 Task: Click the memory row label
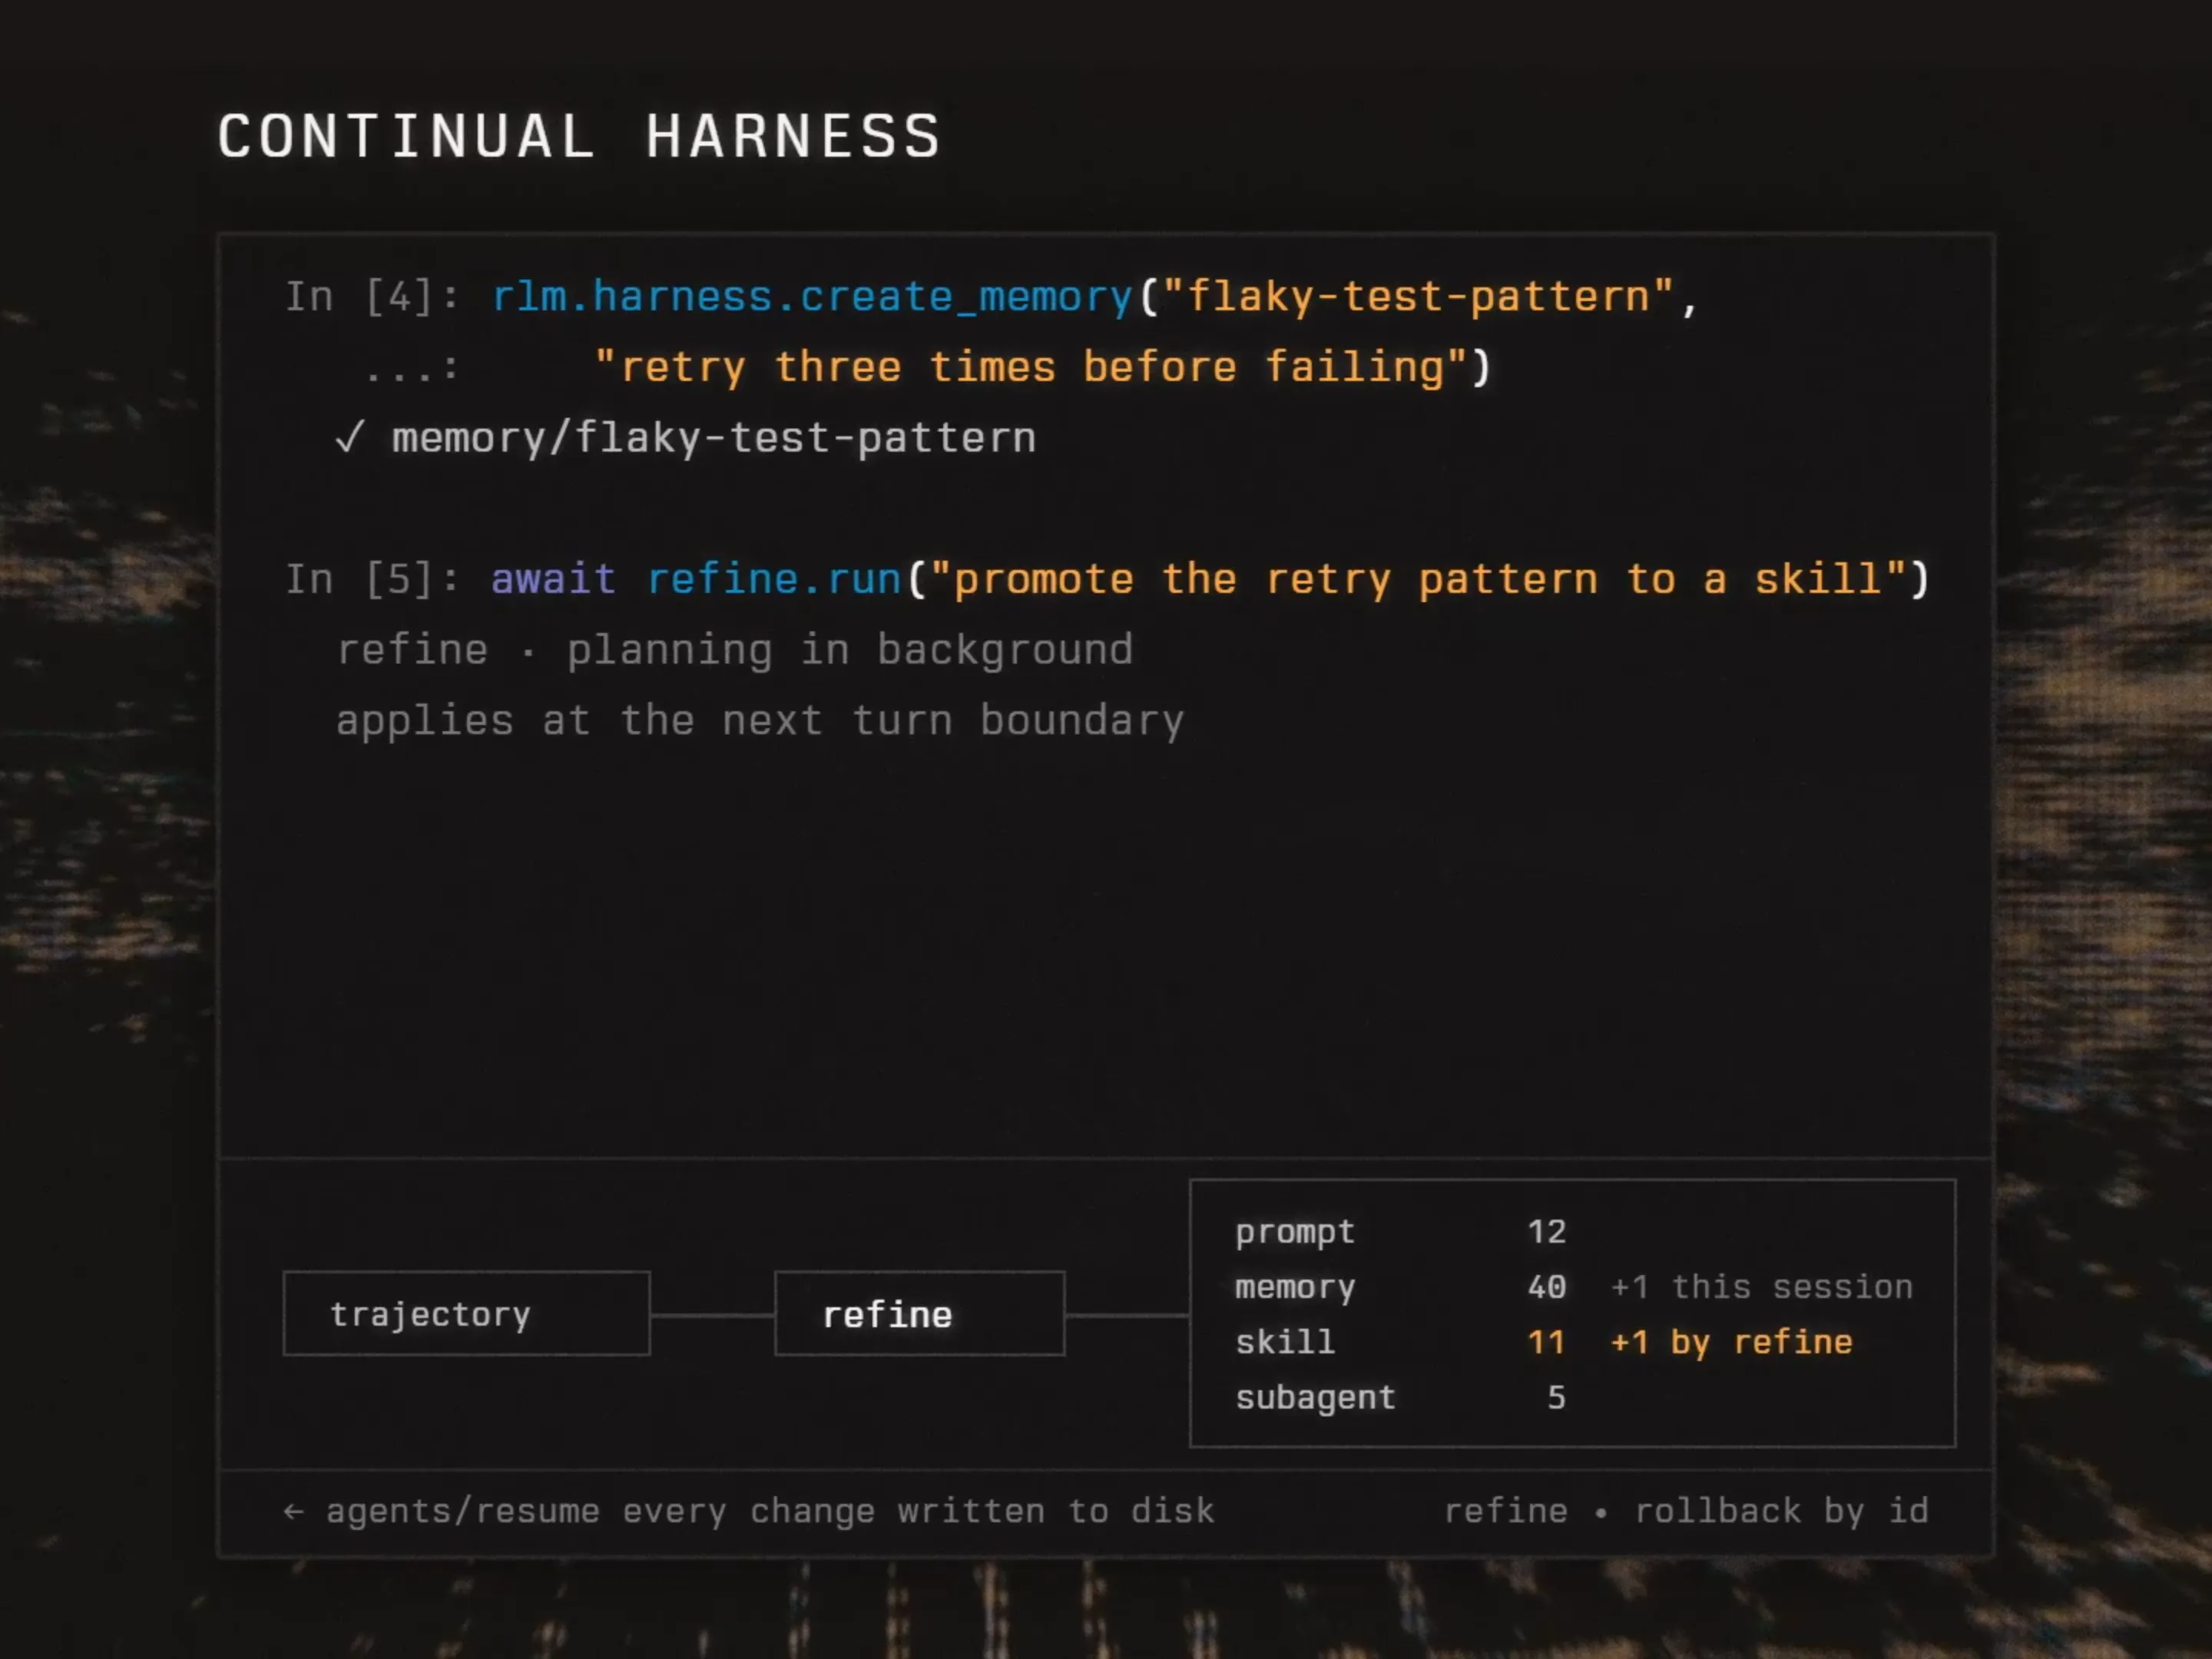(1295, 1288)
